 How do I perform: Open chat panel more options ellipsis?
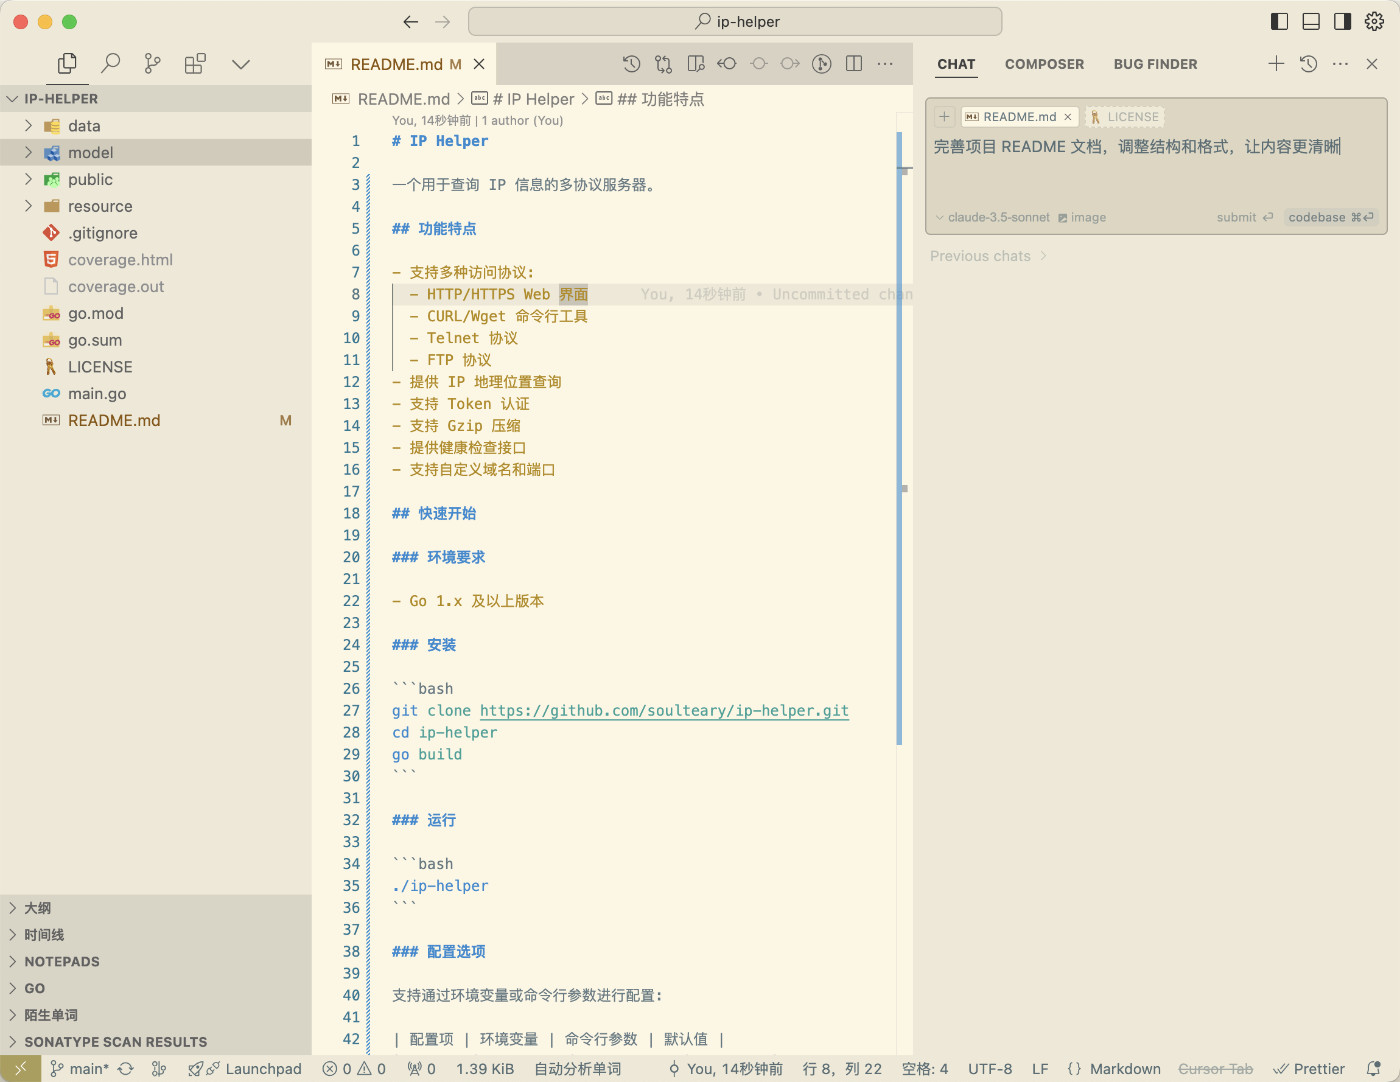click(x=1340, y=64)
